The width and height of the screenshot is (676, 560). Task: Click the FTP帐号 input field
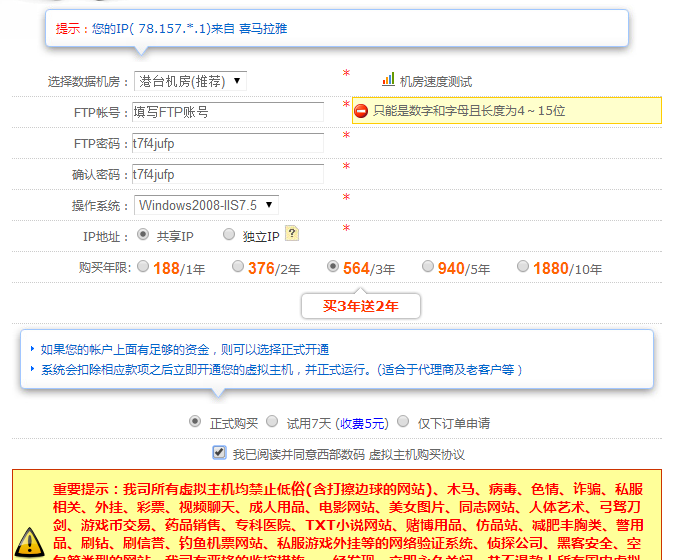228,112
